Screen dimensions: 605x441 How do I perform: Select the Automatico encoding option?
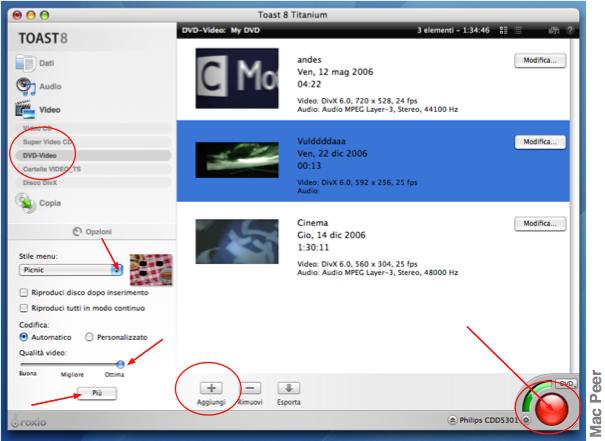[24, 337]
